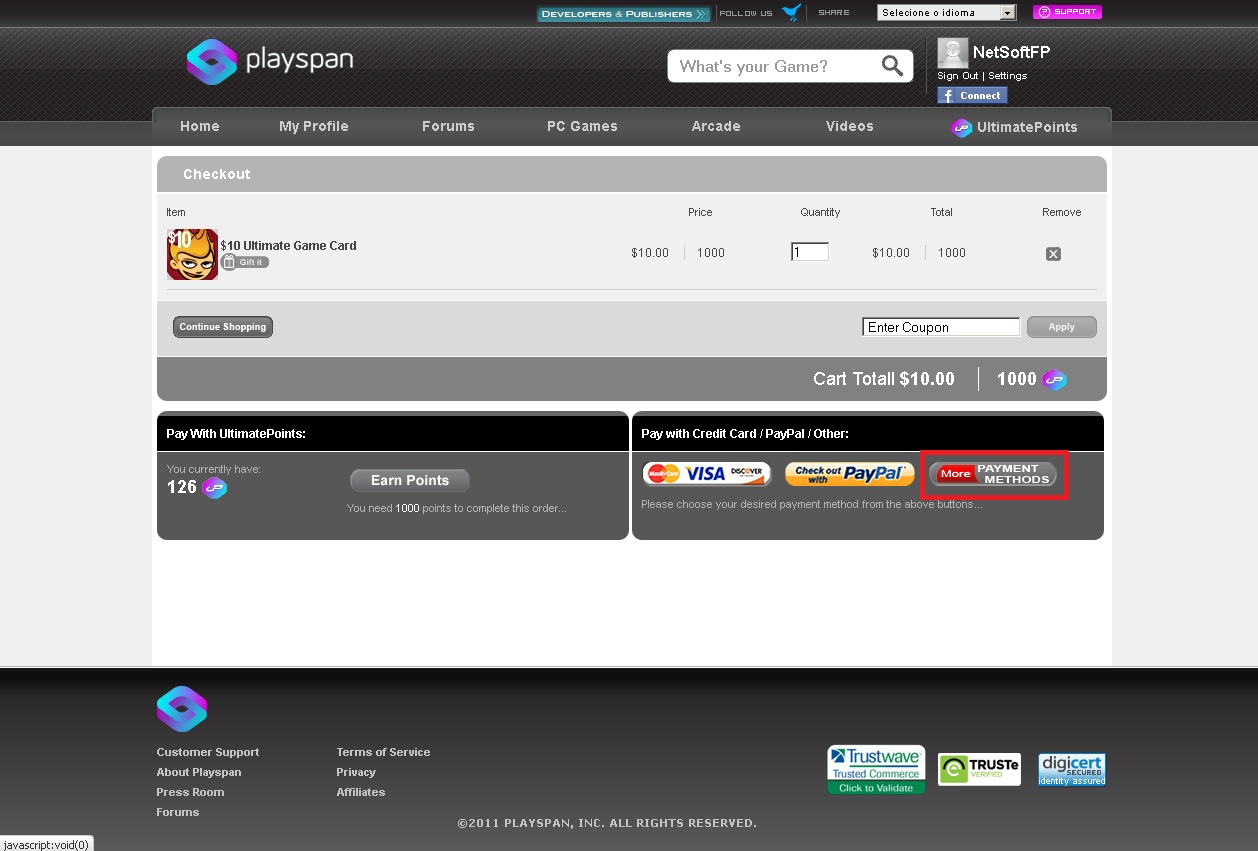Screen dimensions: 1258x851
Task: Click the SHARE label in top bar
Action: (834, 13)
